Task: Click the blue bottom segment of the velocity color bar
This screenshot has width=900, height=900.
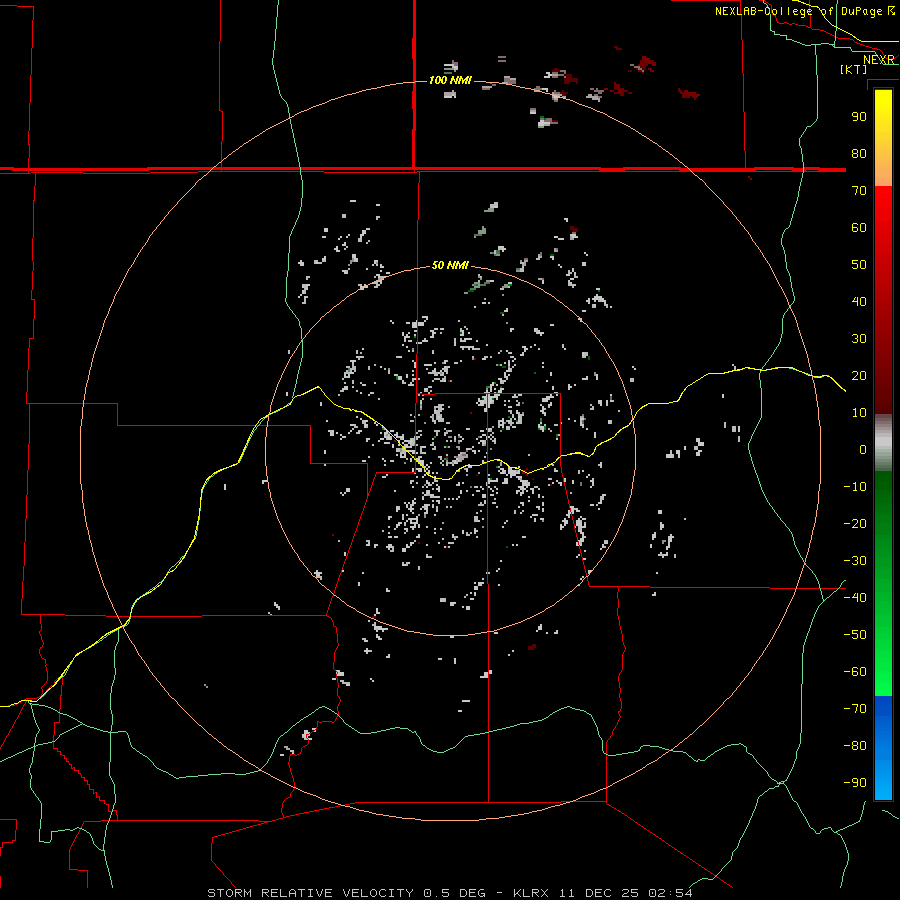Action: point(883,748)
